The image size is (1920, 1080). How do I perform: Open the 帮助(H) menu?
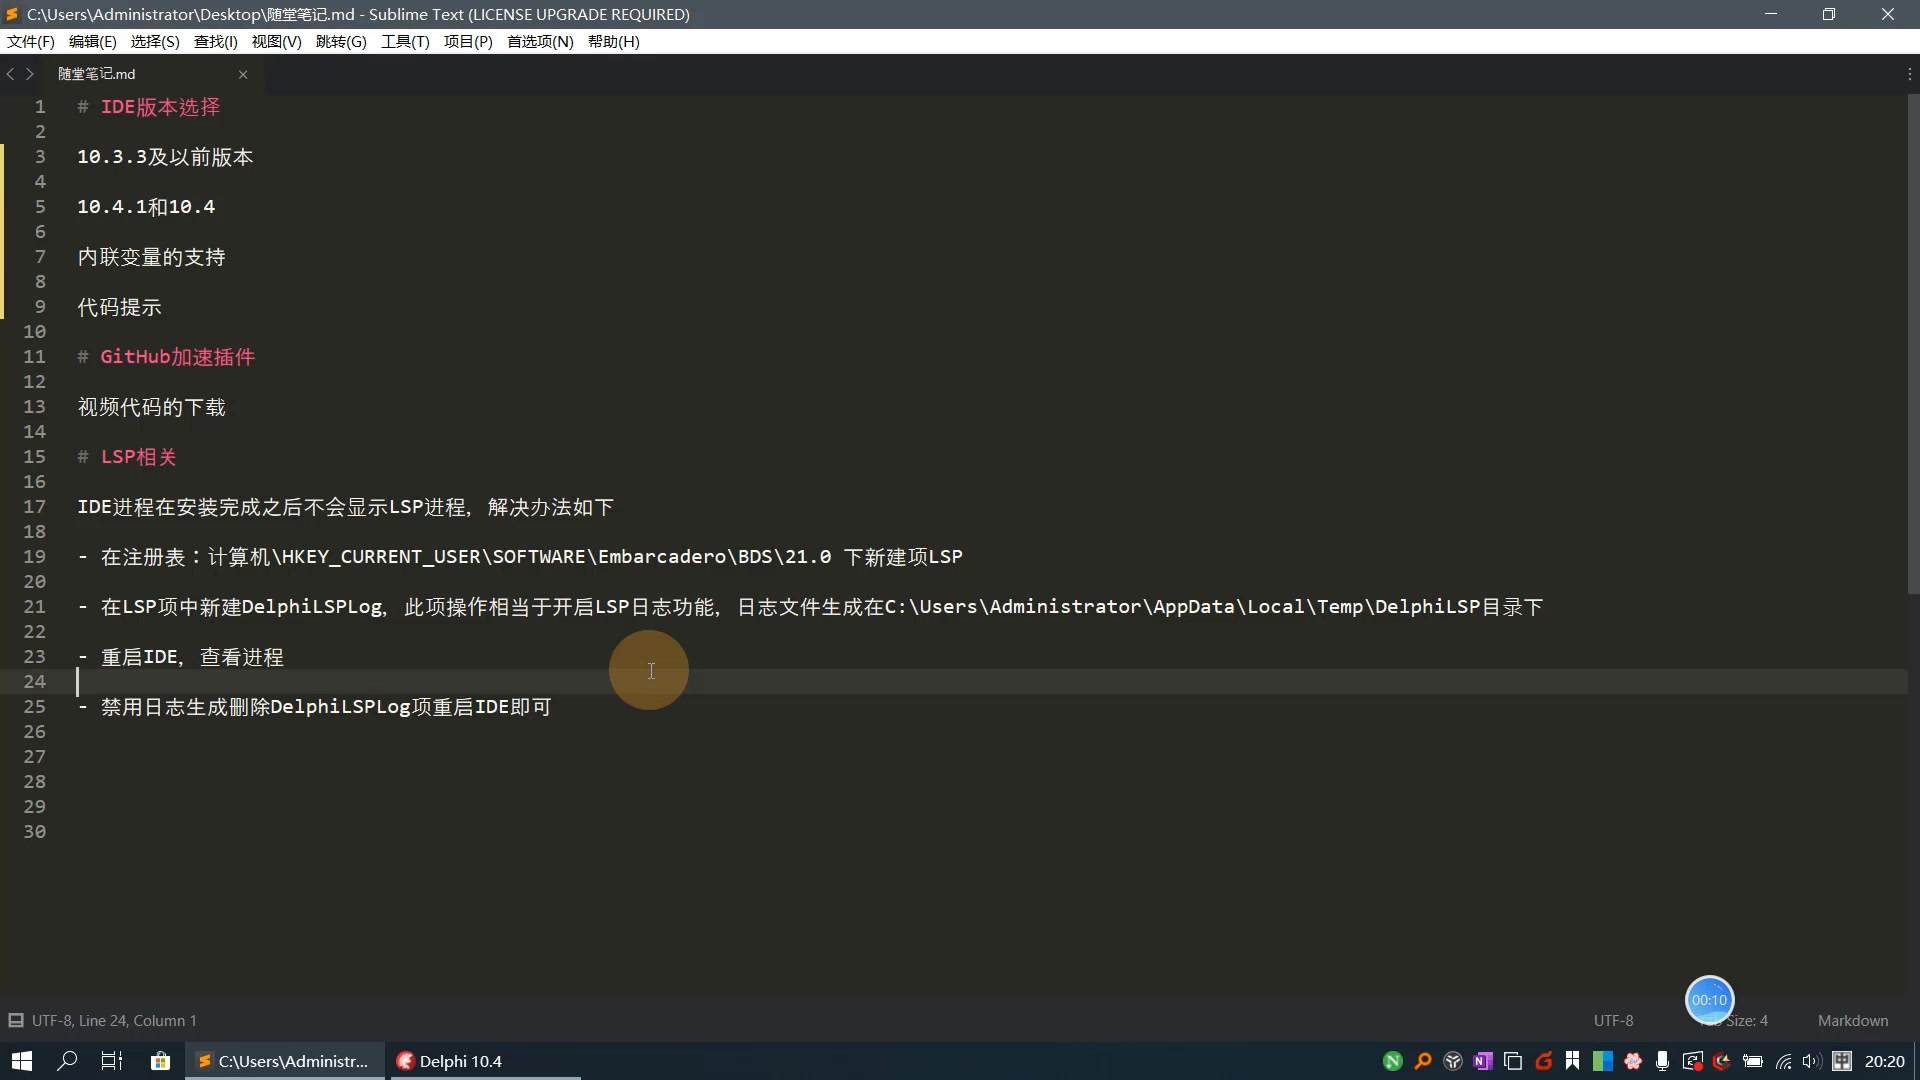tap(614, 41)
